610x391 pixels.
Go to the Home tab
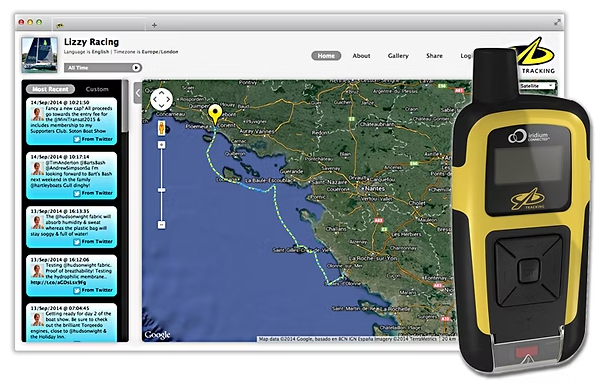[326, 56]
